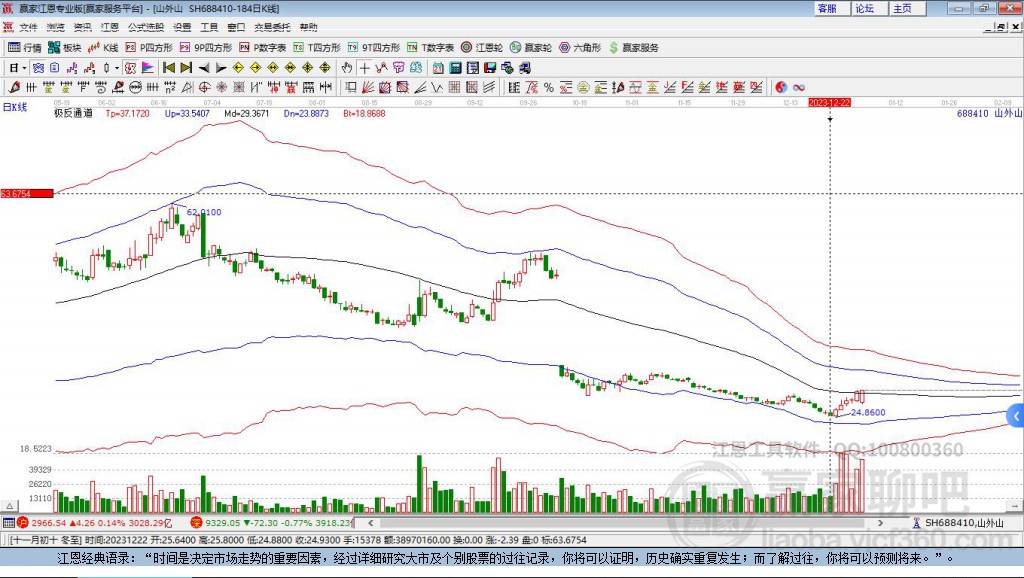Image resolution: width=1024 pixels, height=578 pixels.
Task: Open the 浏览 menu
Action: pyautogui.click(x=56, y=27)
